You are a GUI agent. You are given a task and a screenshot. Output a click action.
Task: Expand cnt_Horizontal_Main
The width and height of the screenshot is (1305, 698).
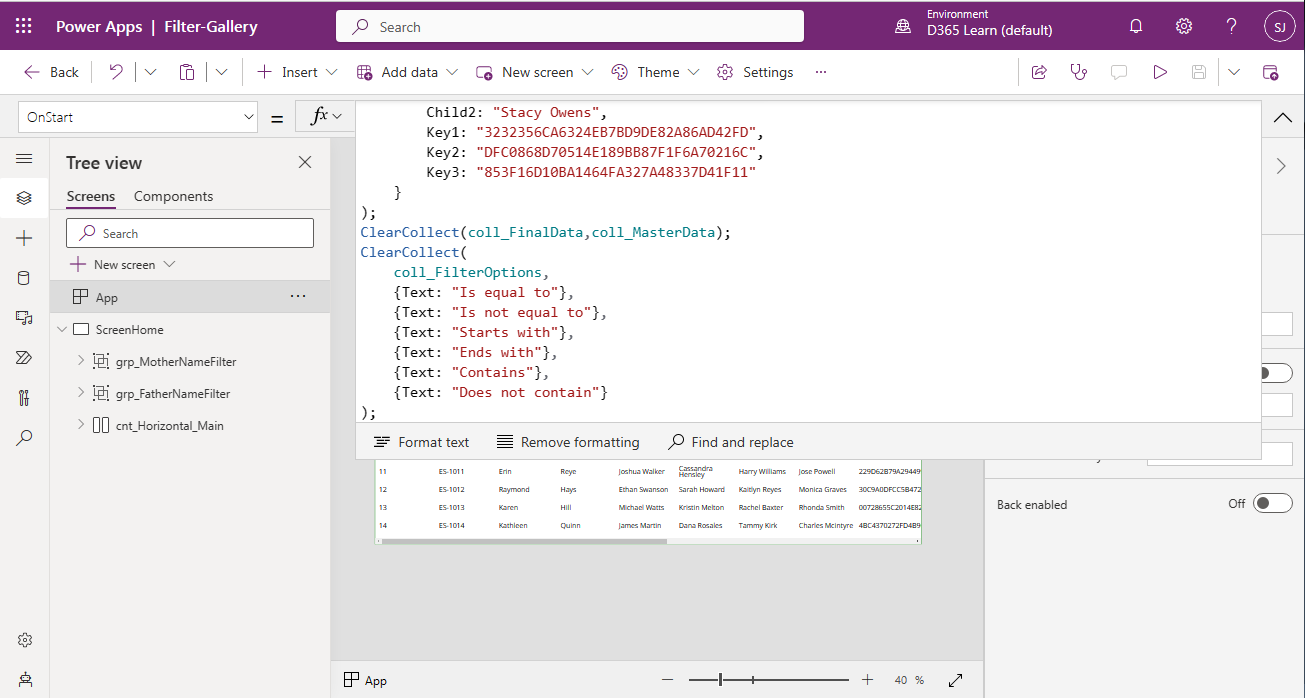[80, 425]
